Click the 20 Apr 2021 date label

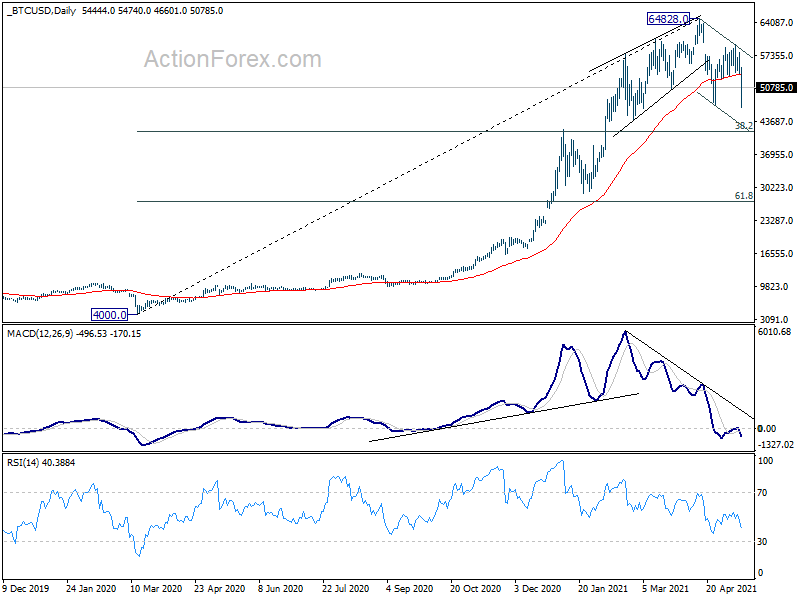(731, 589)
